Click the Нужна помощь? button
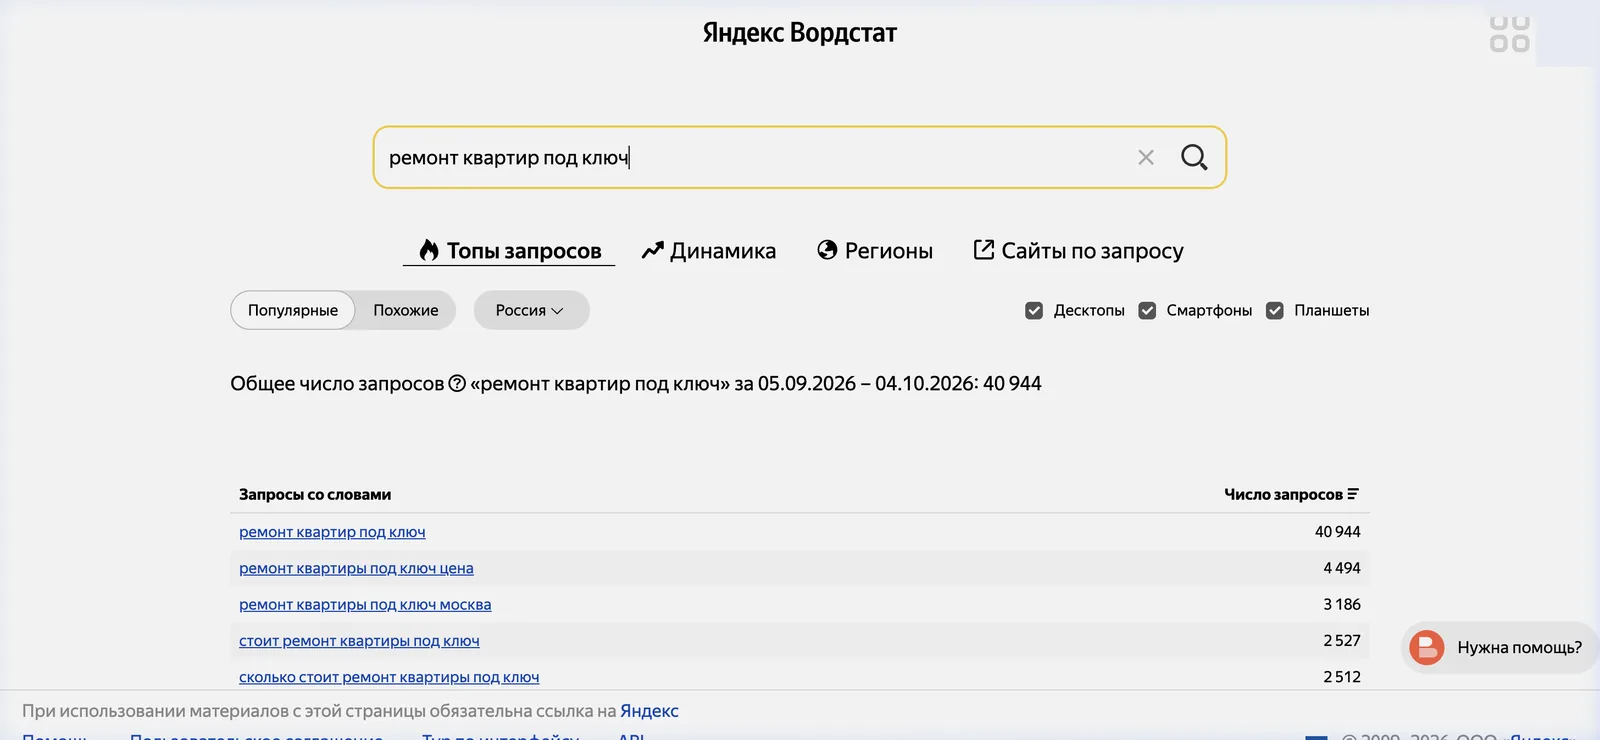Screen dimensions: 1600x740 [x=1499, y=647]
